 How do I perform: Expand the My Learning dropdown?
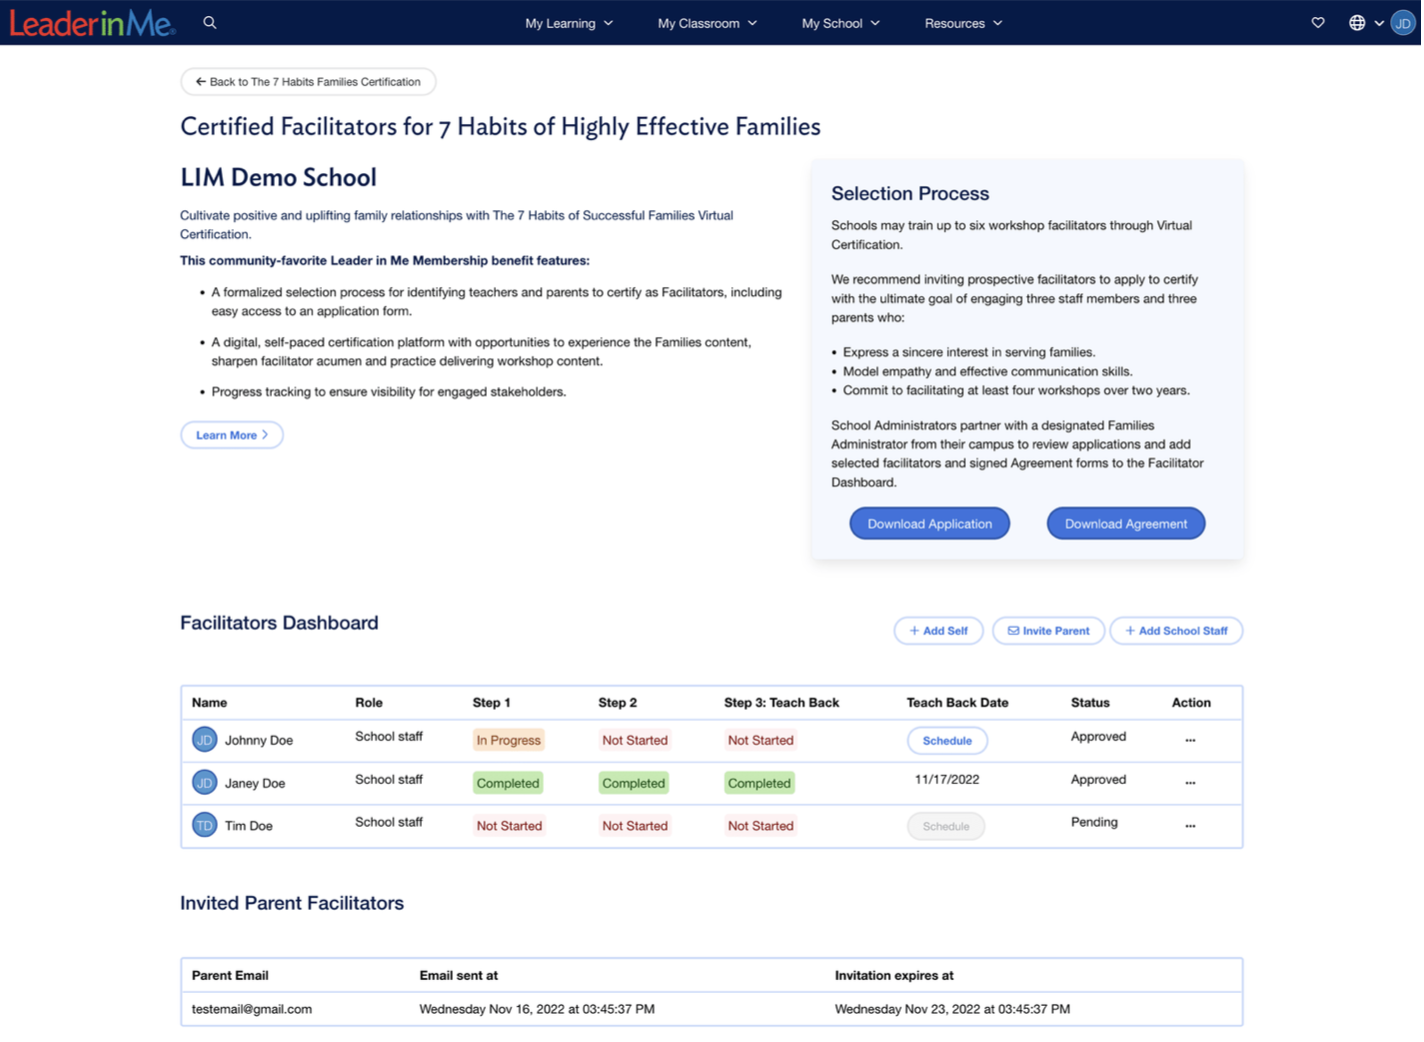point(568,23)
